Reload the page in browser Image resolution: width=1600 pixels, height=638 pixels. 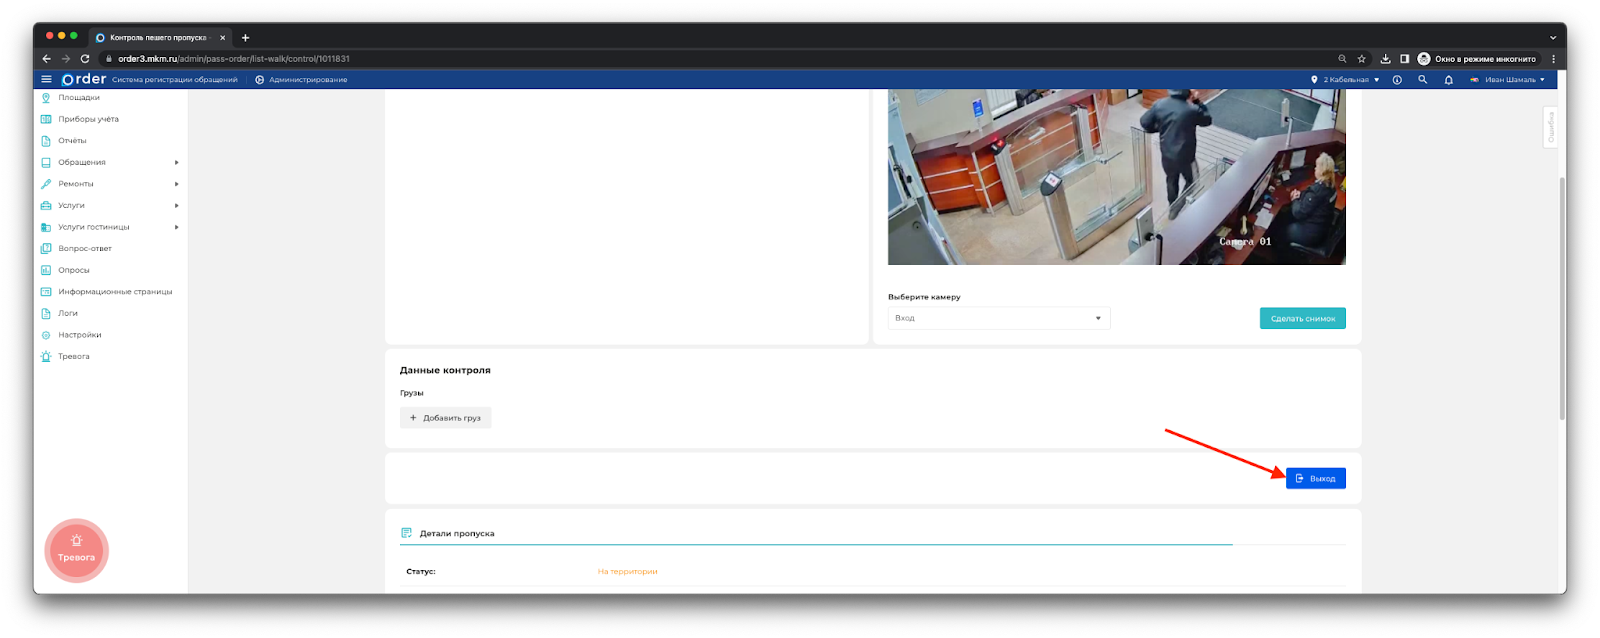pyautogui.click(x=85, y=59)
